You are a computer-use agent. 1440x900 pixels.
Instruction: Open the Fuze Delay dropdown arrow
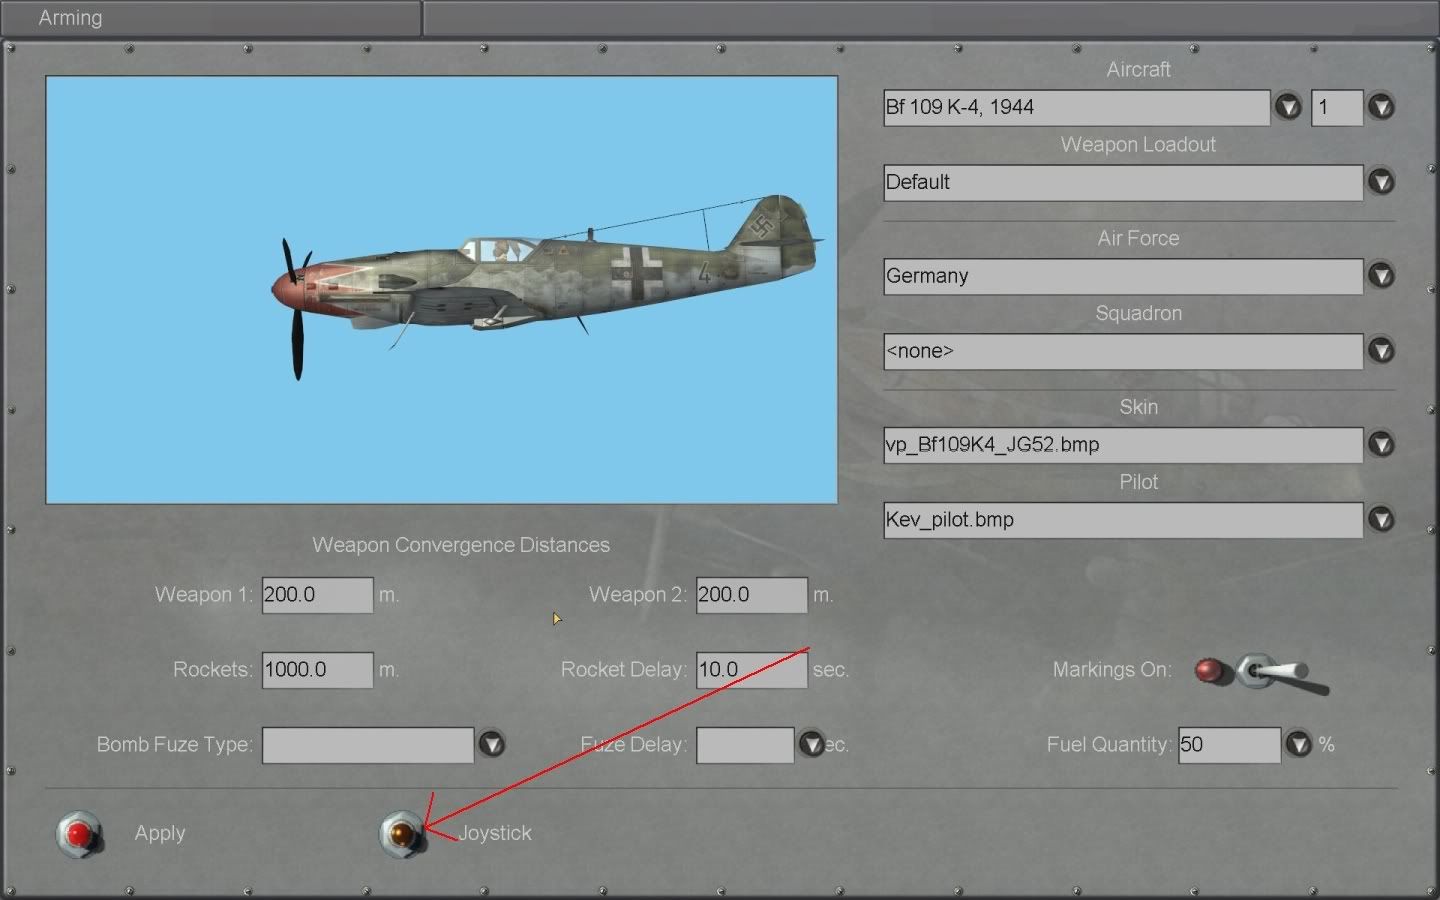(812, 744)
